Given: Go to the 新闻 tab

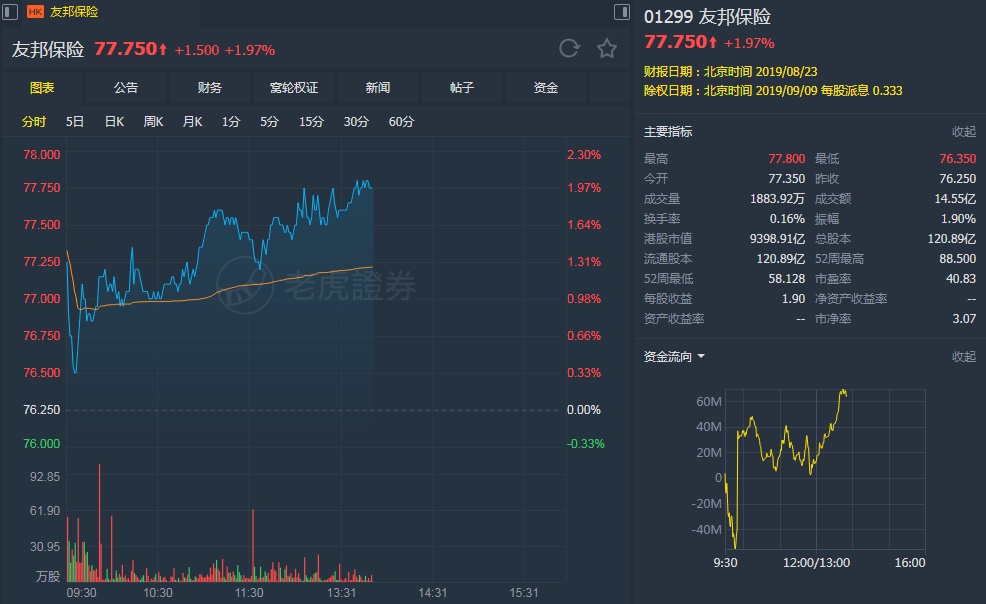Looking at the screenshot, I should coord(378,88).
